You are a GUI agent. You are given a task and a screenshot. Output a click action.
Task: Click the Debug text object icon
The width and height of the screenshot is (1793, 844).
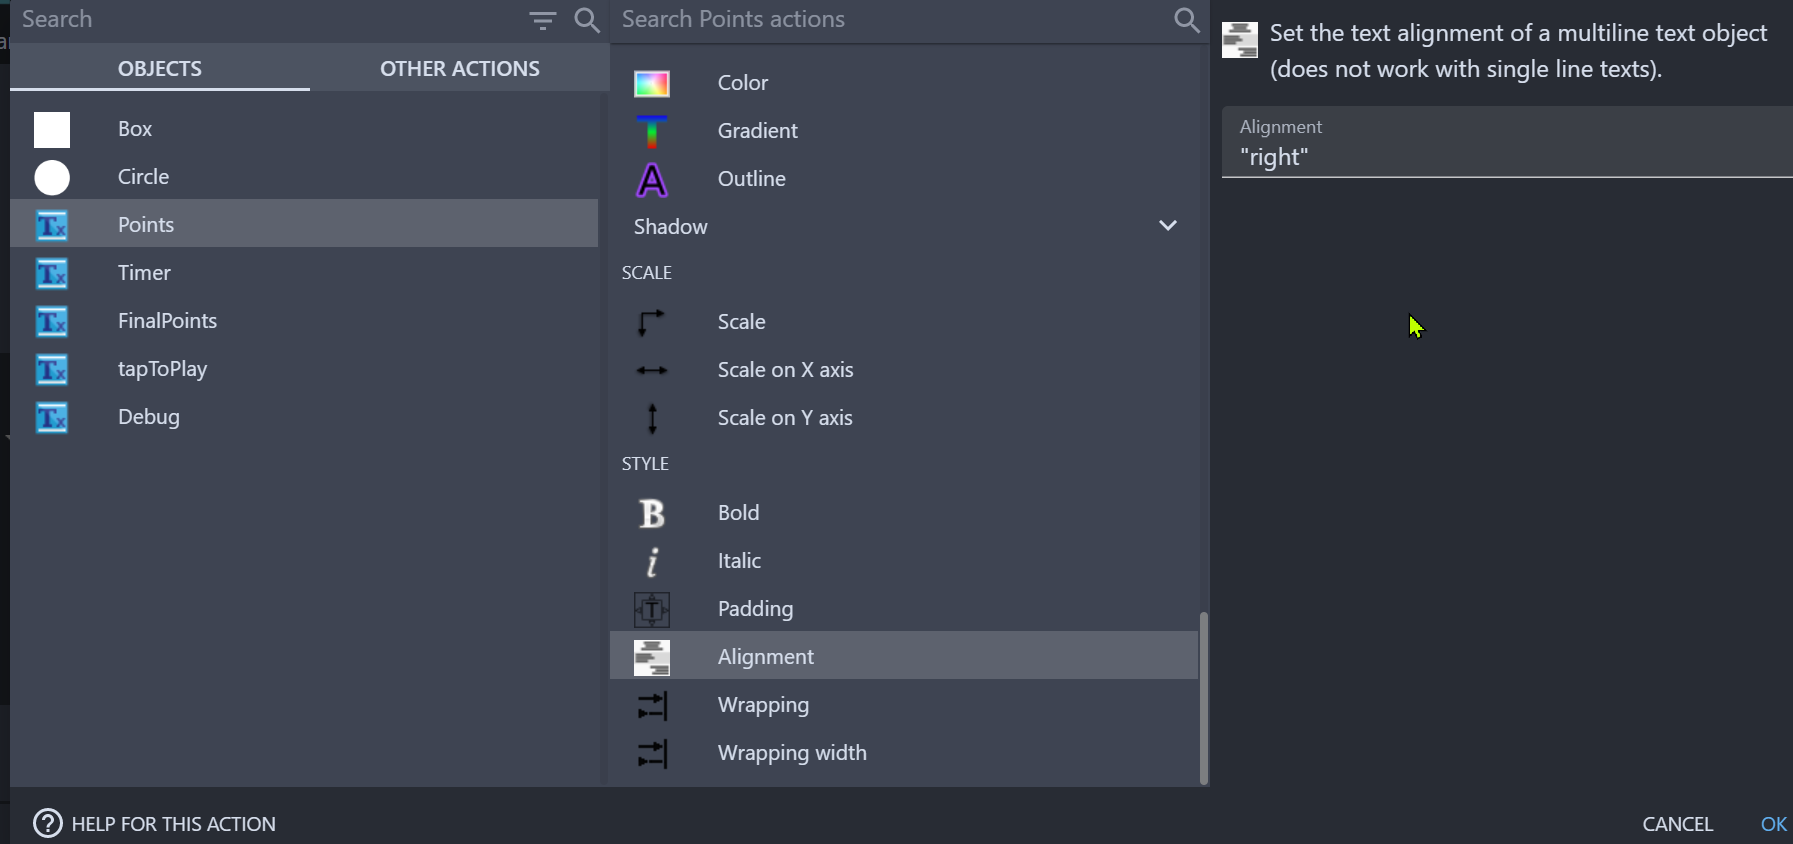tap(52, 417)
